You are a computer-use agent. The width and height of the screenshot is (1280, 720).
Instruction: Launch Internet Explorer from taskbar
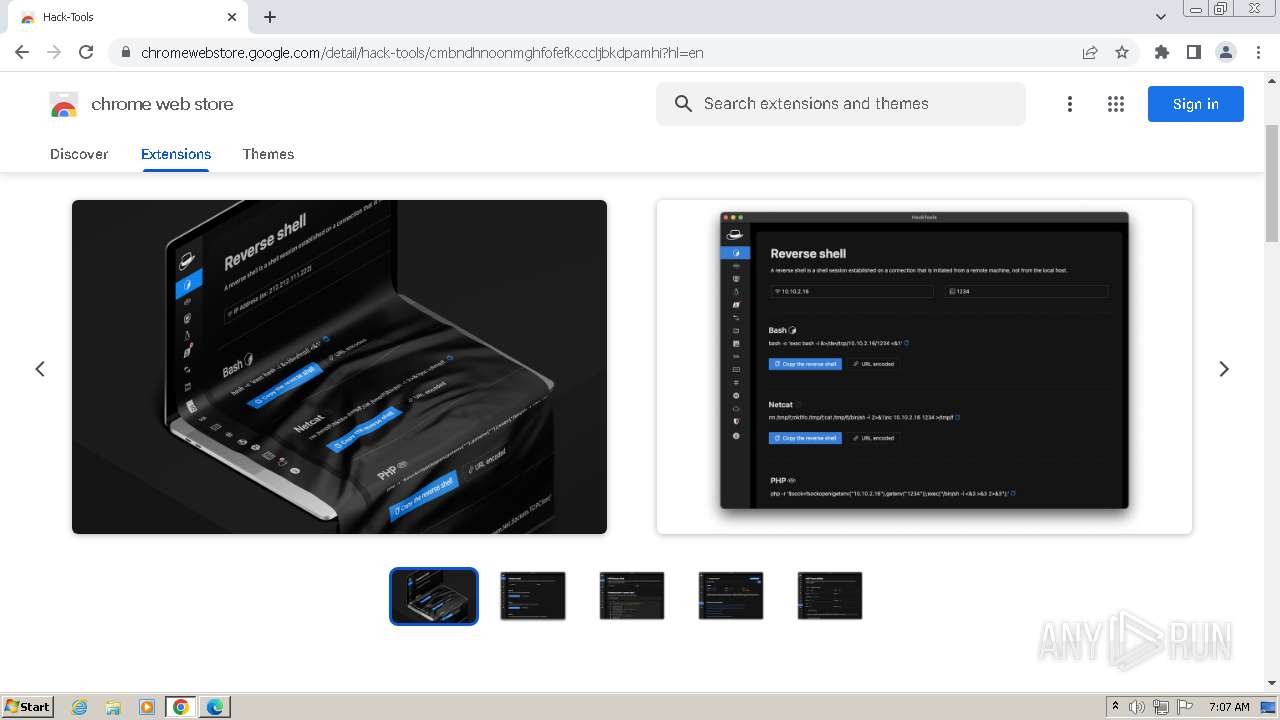tap(80, 707)
